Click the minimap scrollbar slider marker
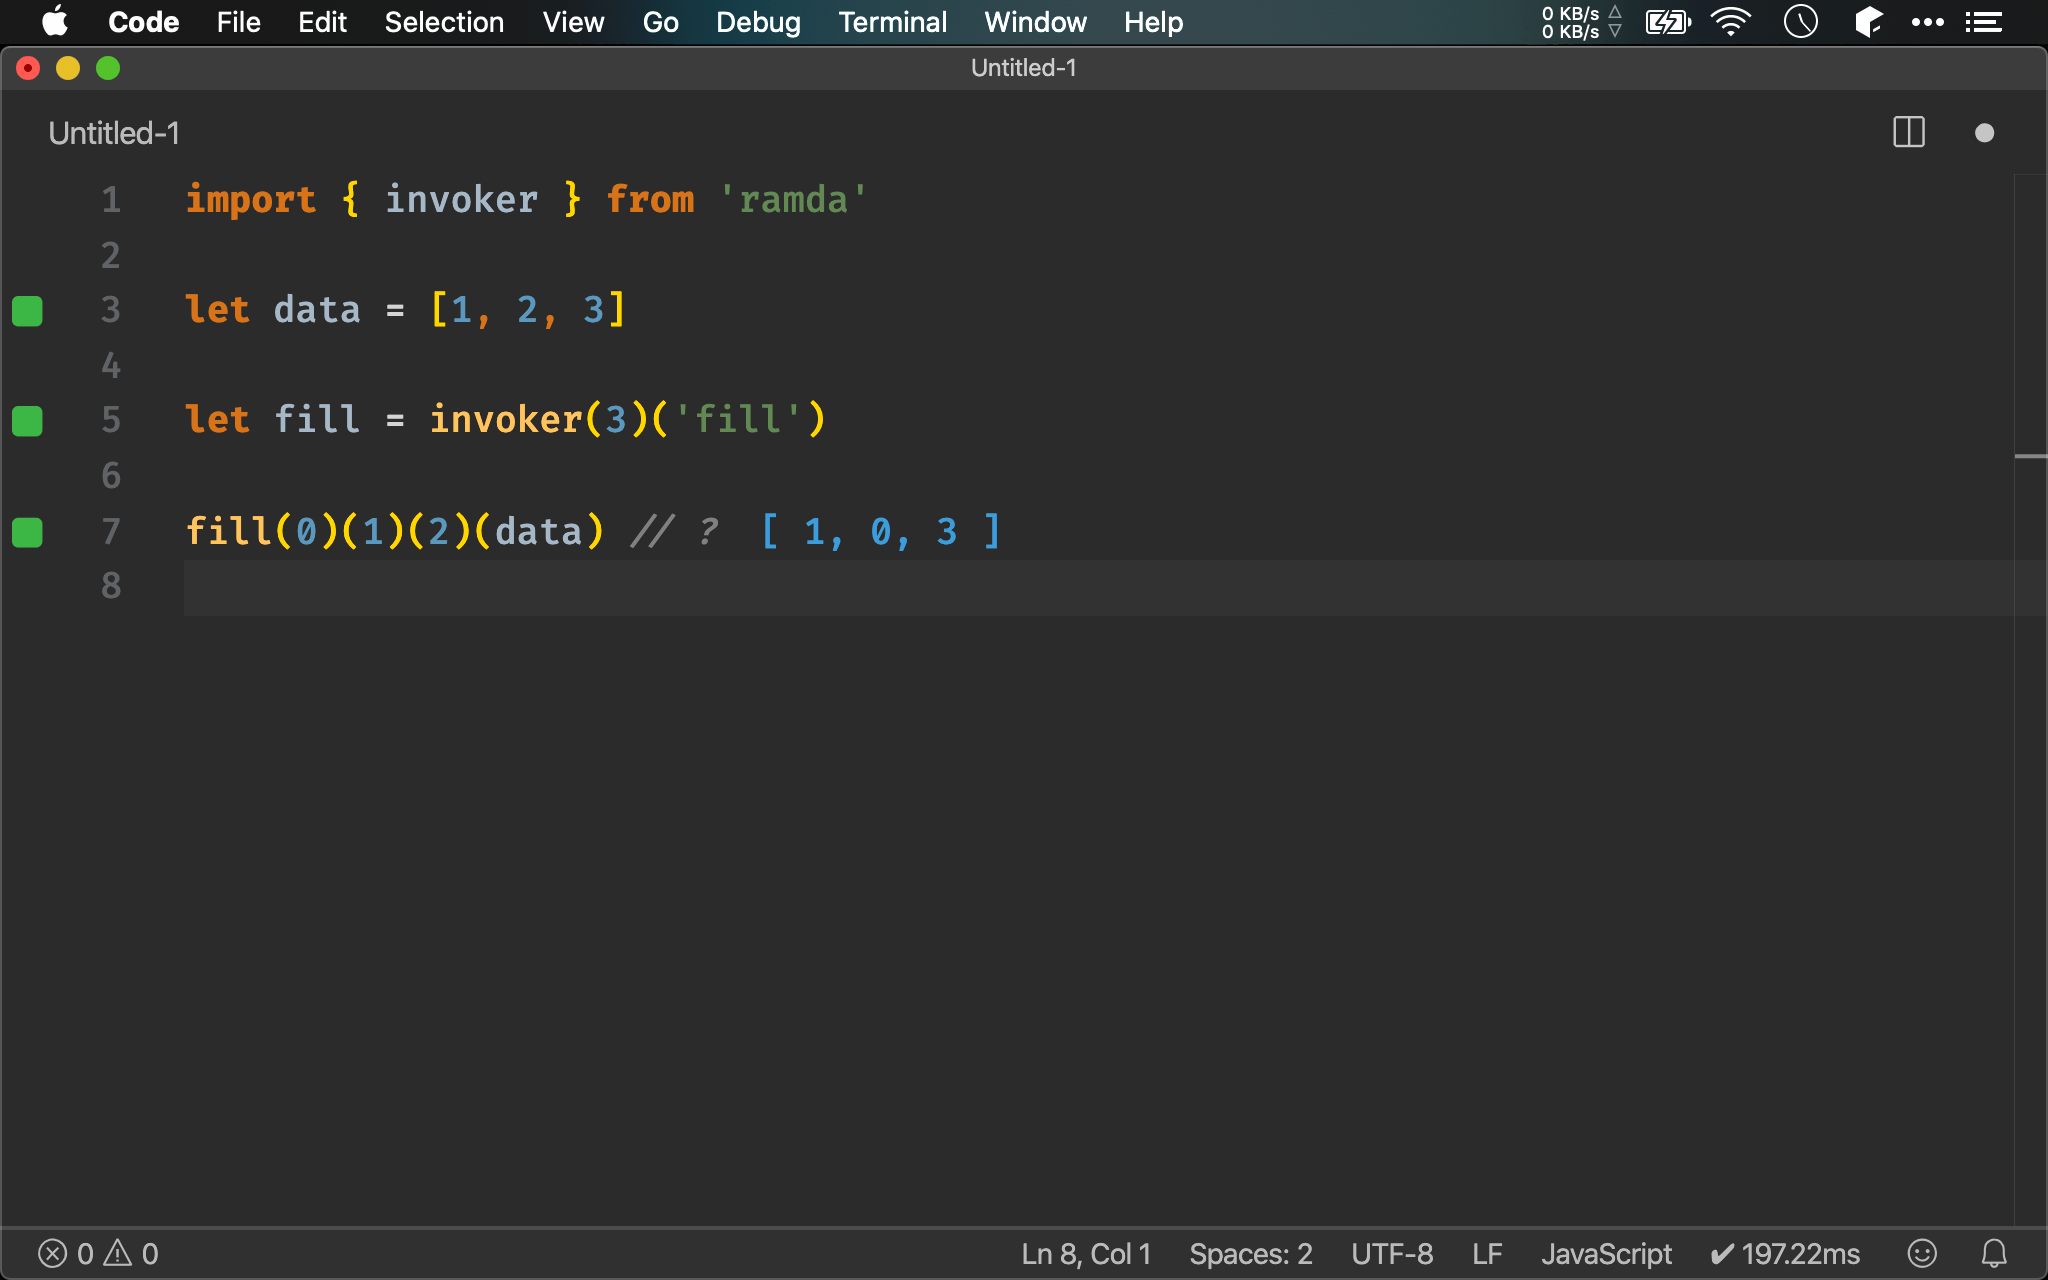This screenshot has height=1280, width=2048. pyautogui.click(x=2031, y=456)
